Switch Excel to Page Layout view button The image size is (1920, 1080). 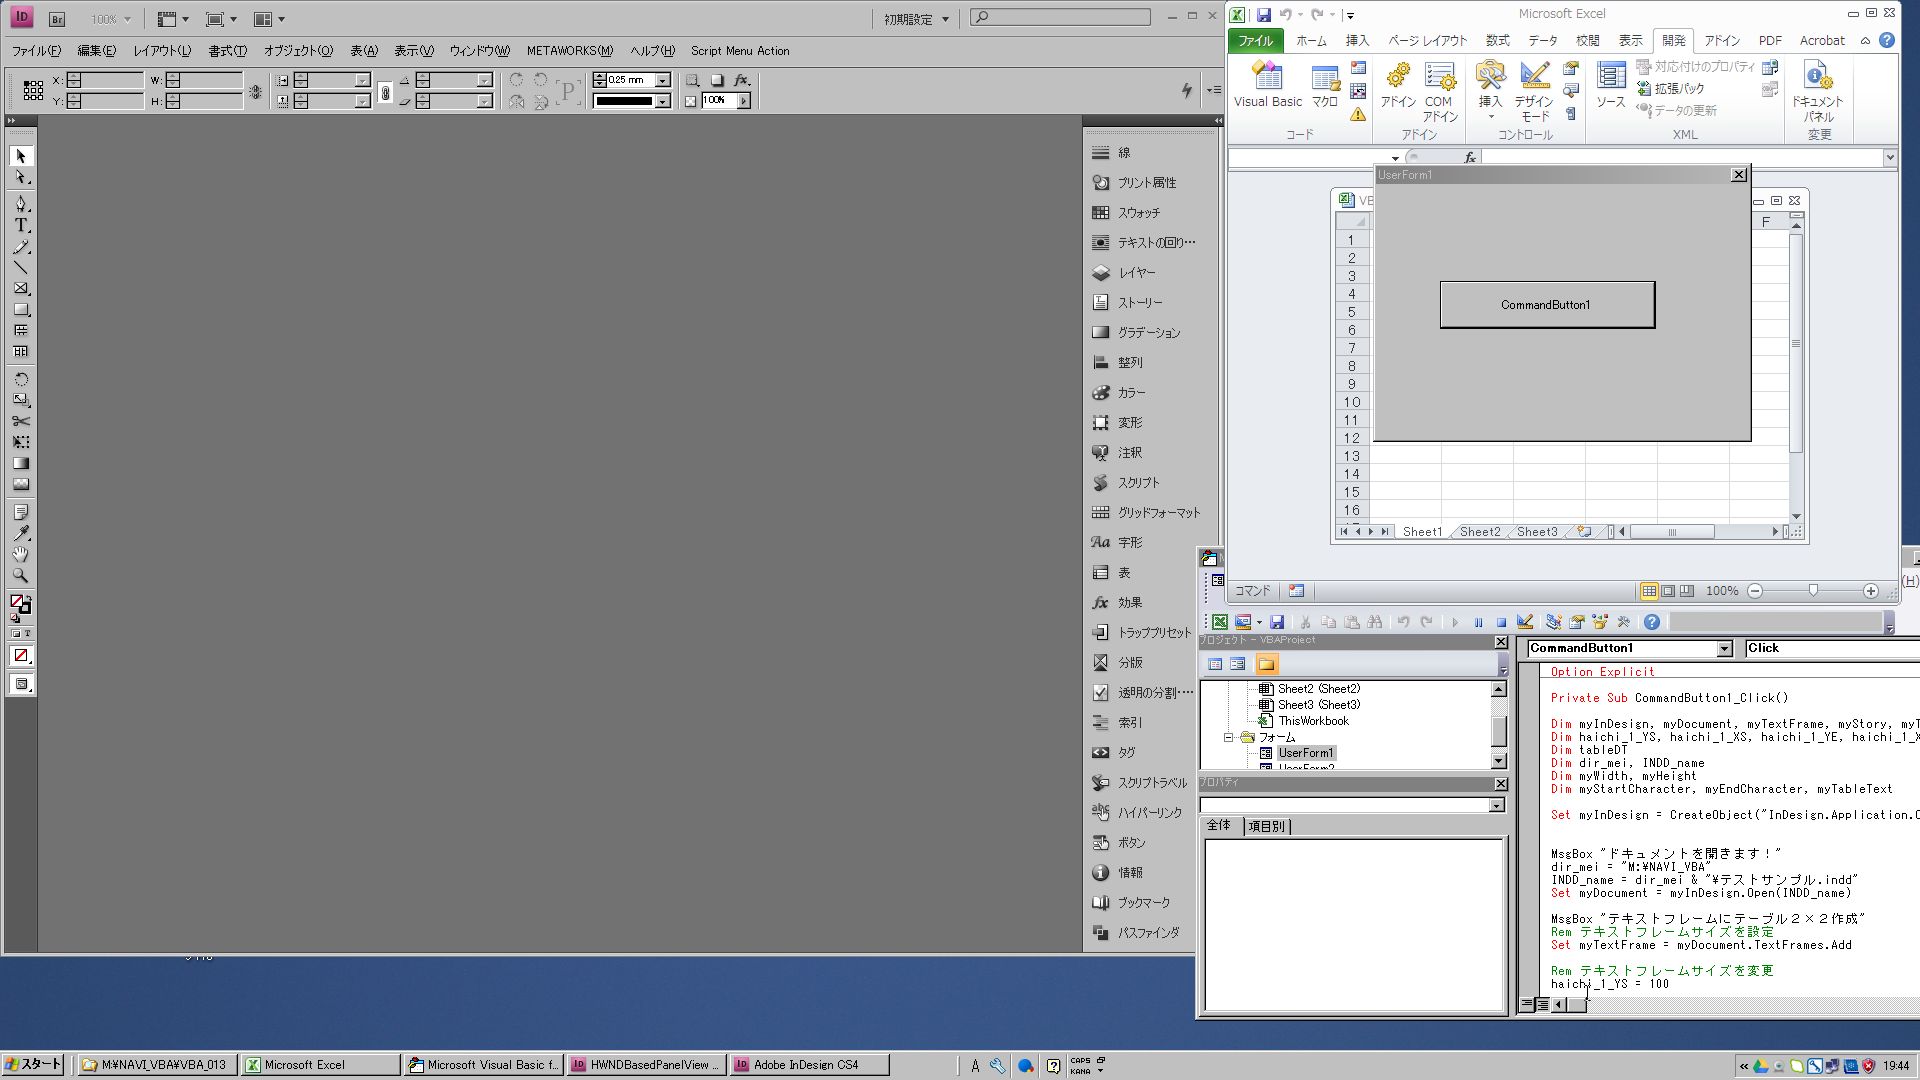coord(1668,591)
